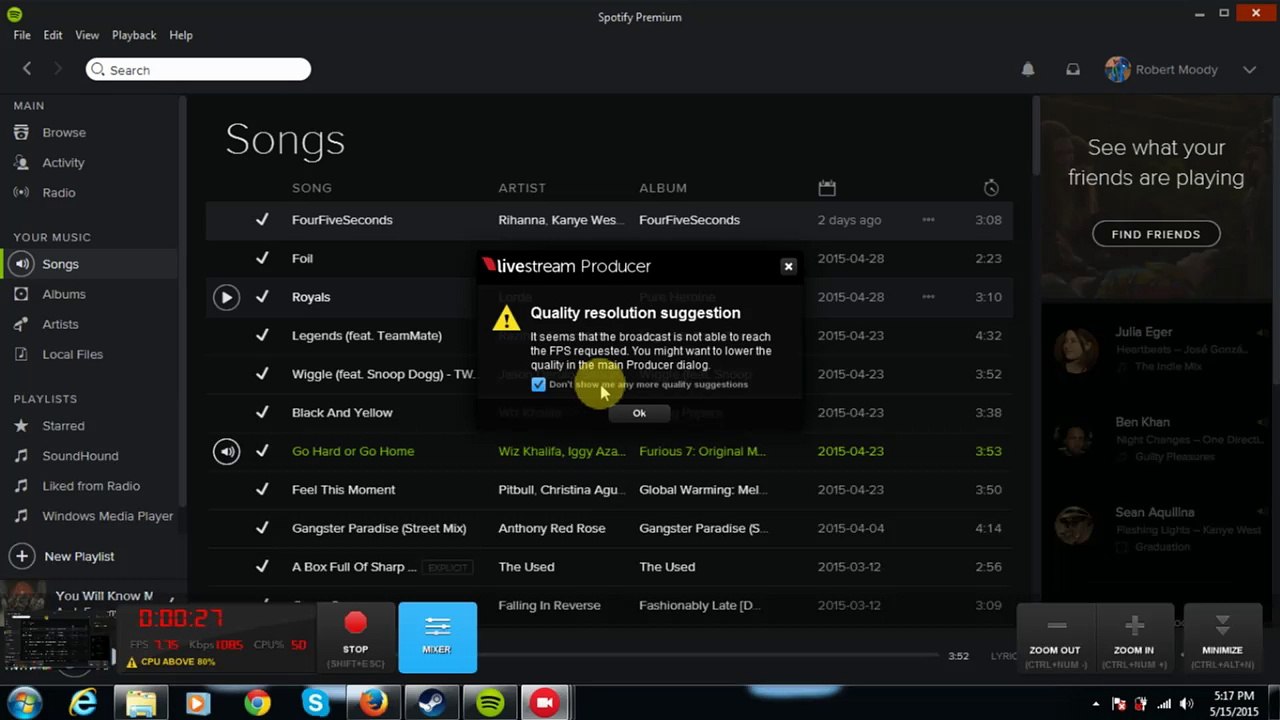Screen dimensions: 1280x720
Task: Uncheck 'Don't show me any more quality suggestions'
Action: click(538, 384)
